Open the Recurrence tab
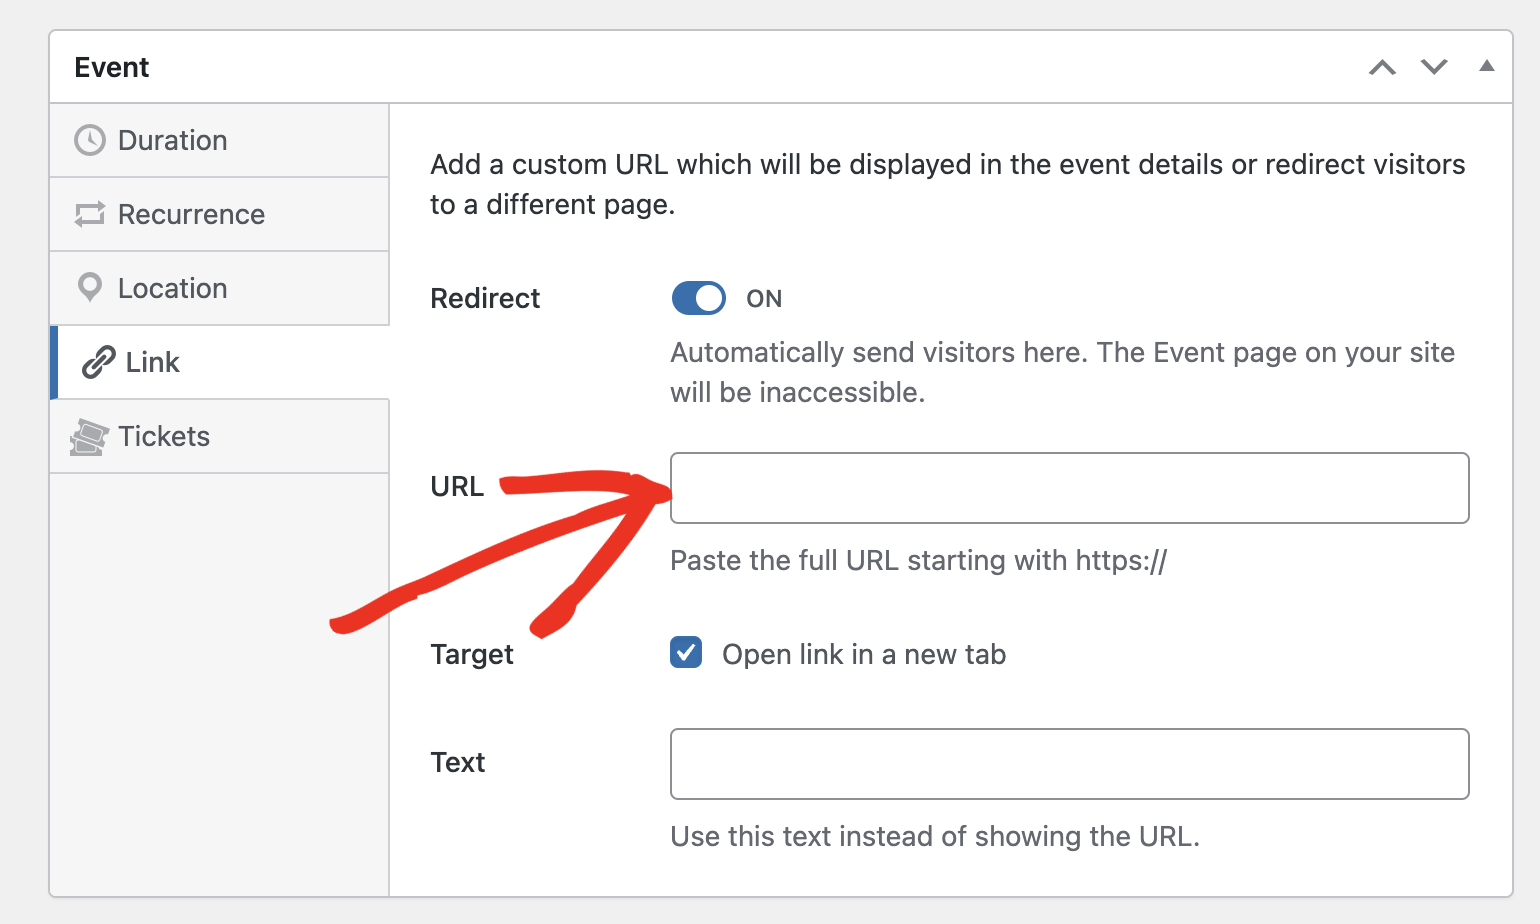Screen dimensions: 1540x924 (x=219, y=214)
